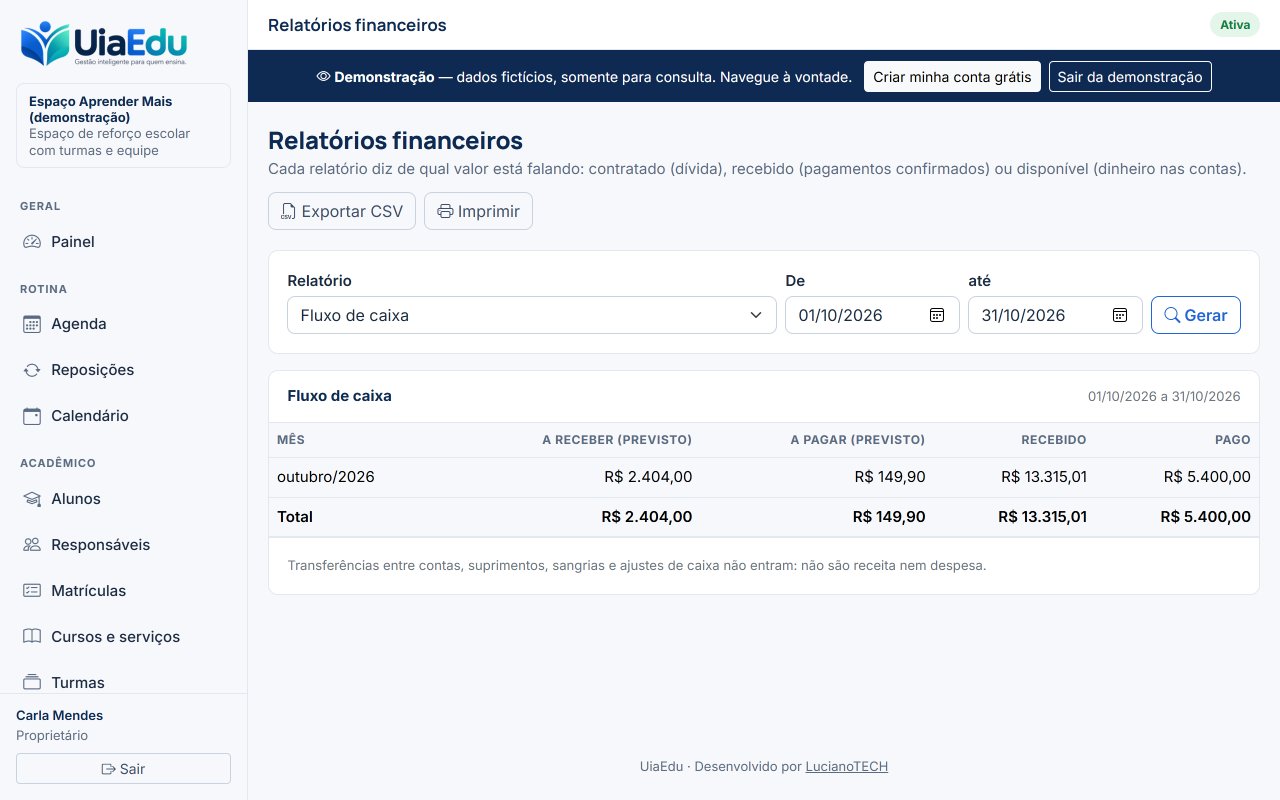Click the Alunos graduation cap icon

pos(32,499)
